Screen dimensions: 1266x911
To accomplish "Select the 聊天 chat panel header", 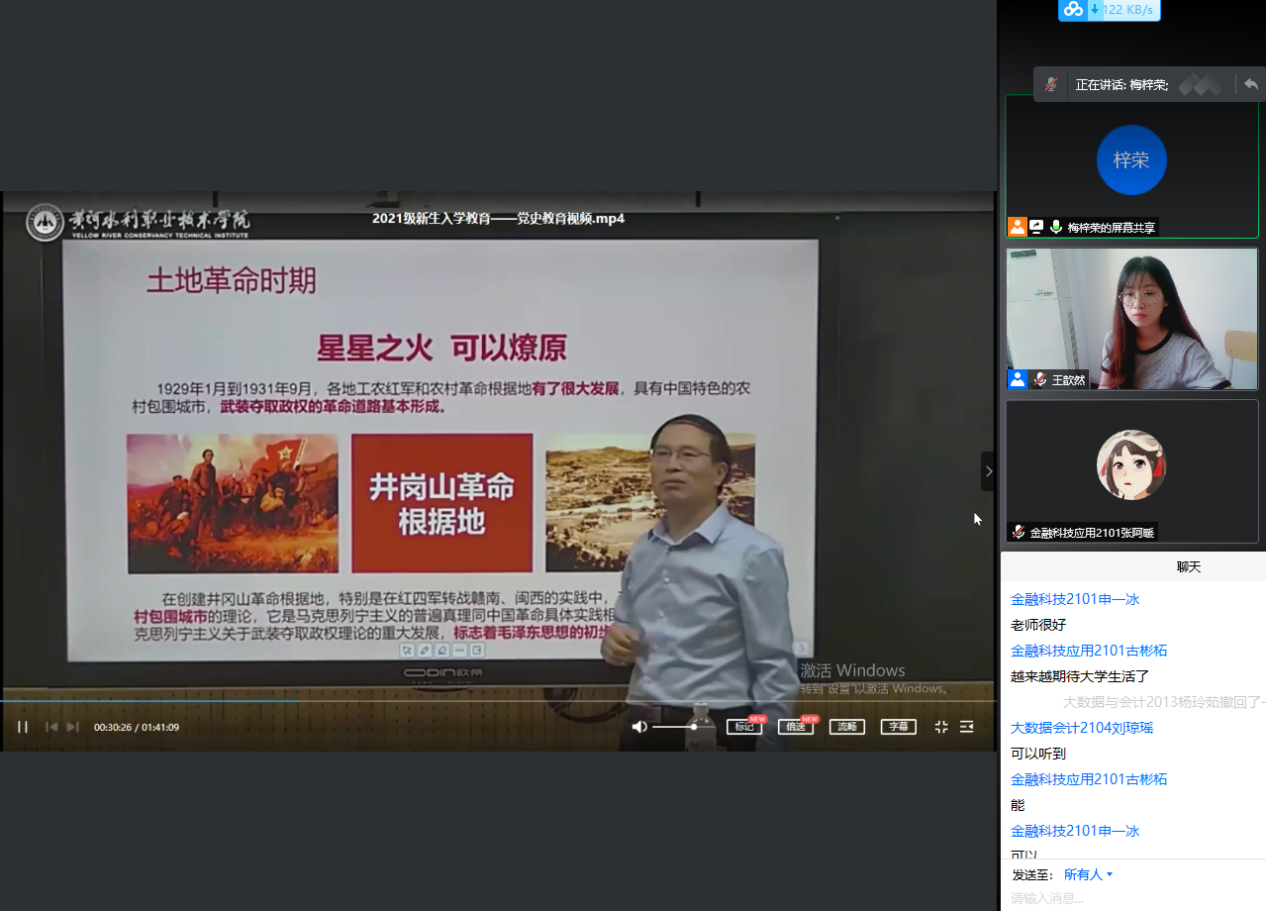I will (x=1188, y=567).
